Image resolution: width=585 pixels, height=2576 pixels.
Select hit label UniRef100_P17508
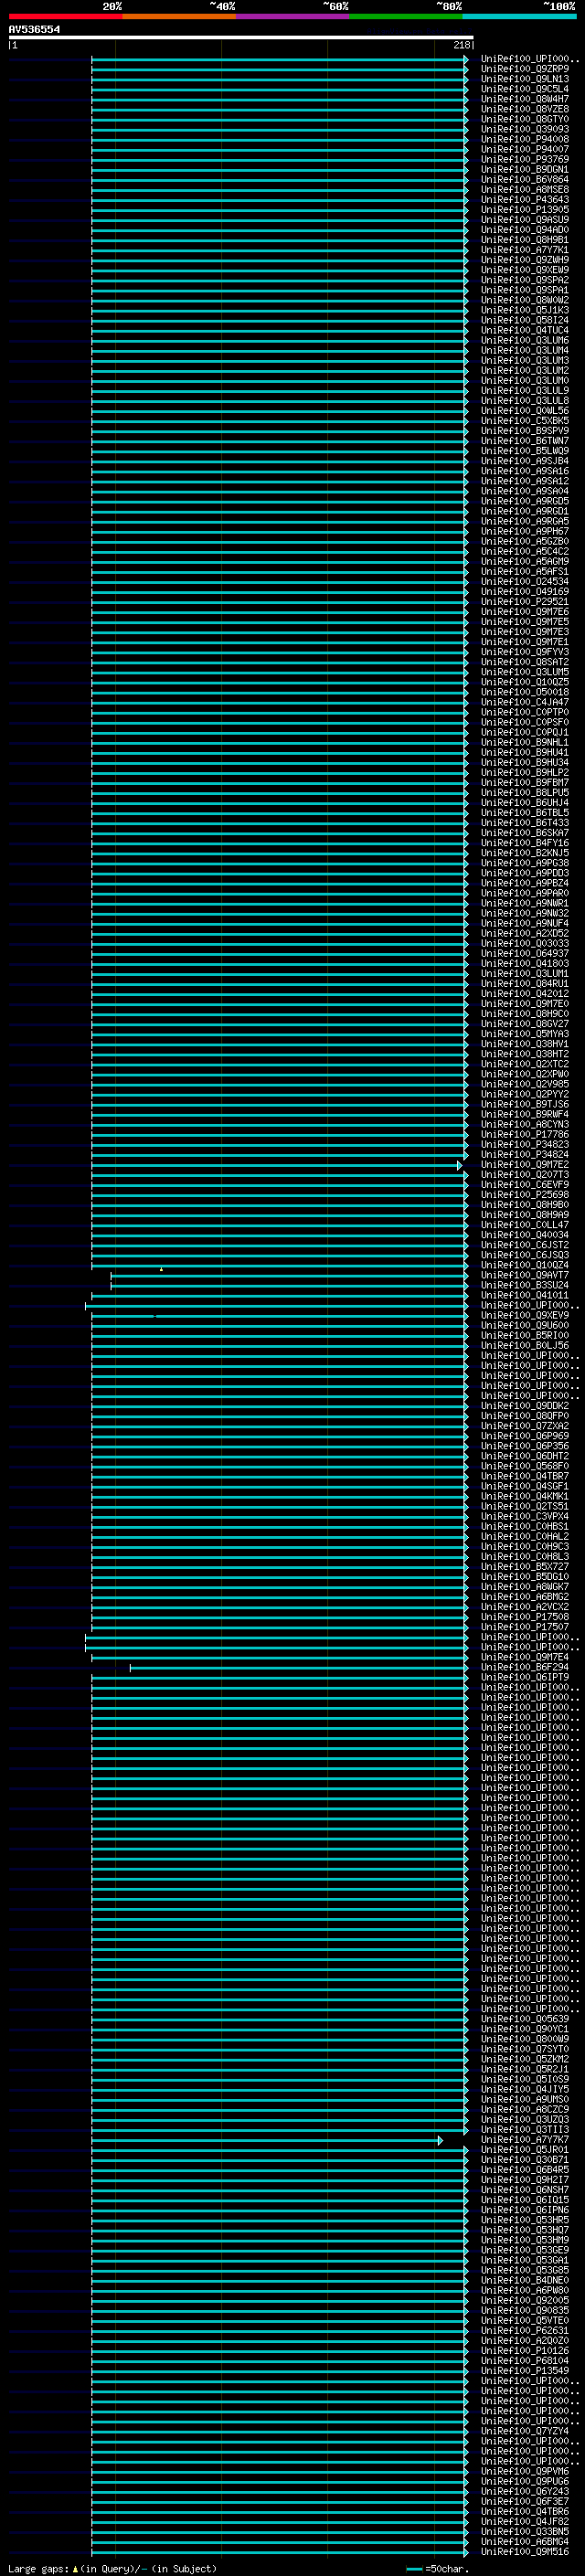[525, 1617]
